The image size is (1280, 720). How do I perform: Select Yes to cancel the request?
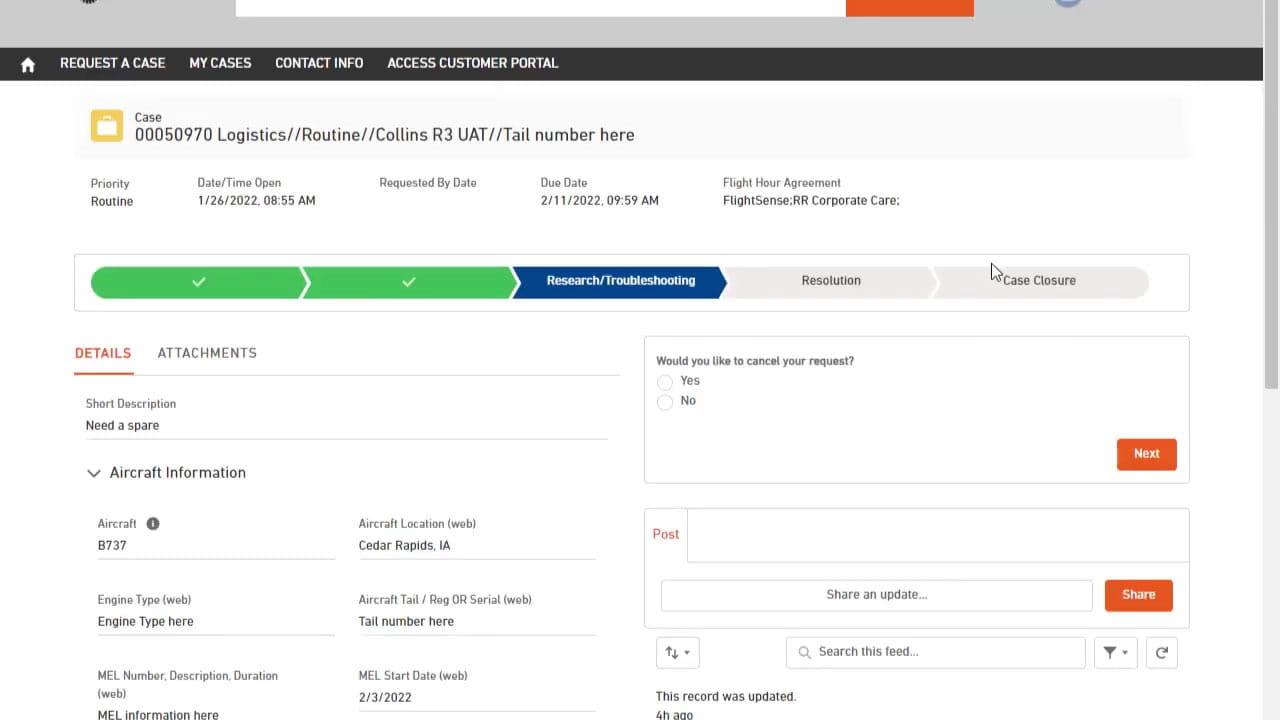coord(665,382)
